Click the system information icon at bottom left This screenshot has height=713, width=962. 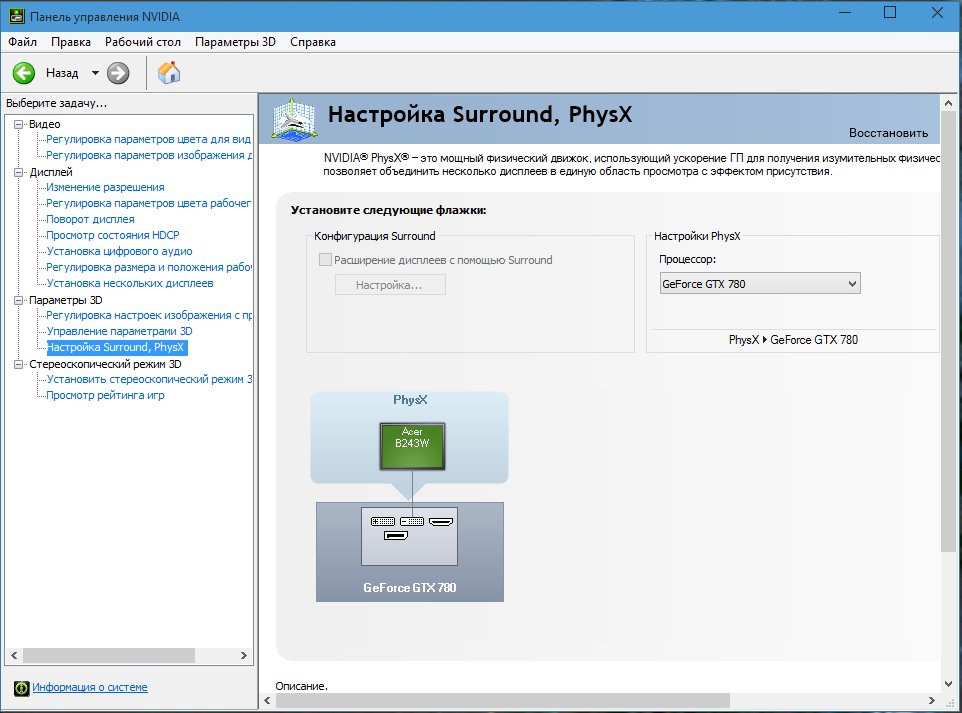21,687
